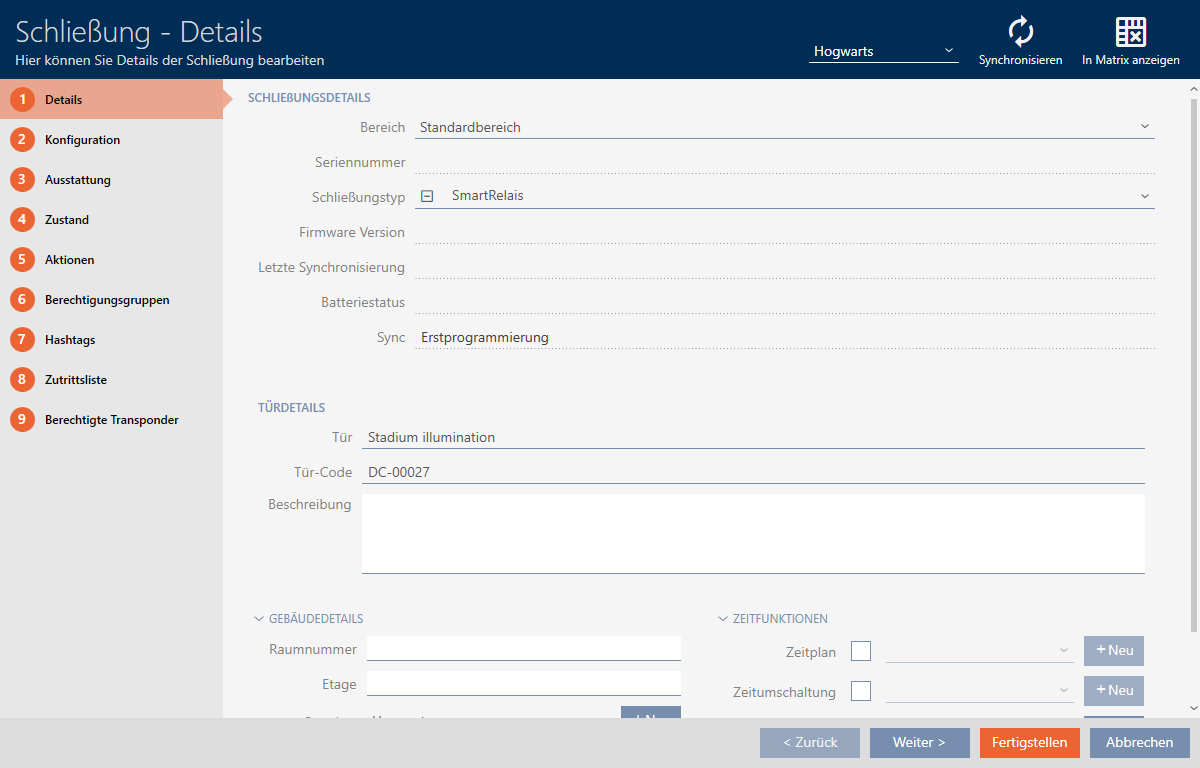This screenshot has width=1200, height=768.
Task: Enable the Zeitplan checkbox
Action: tap(860, 651)
